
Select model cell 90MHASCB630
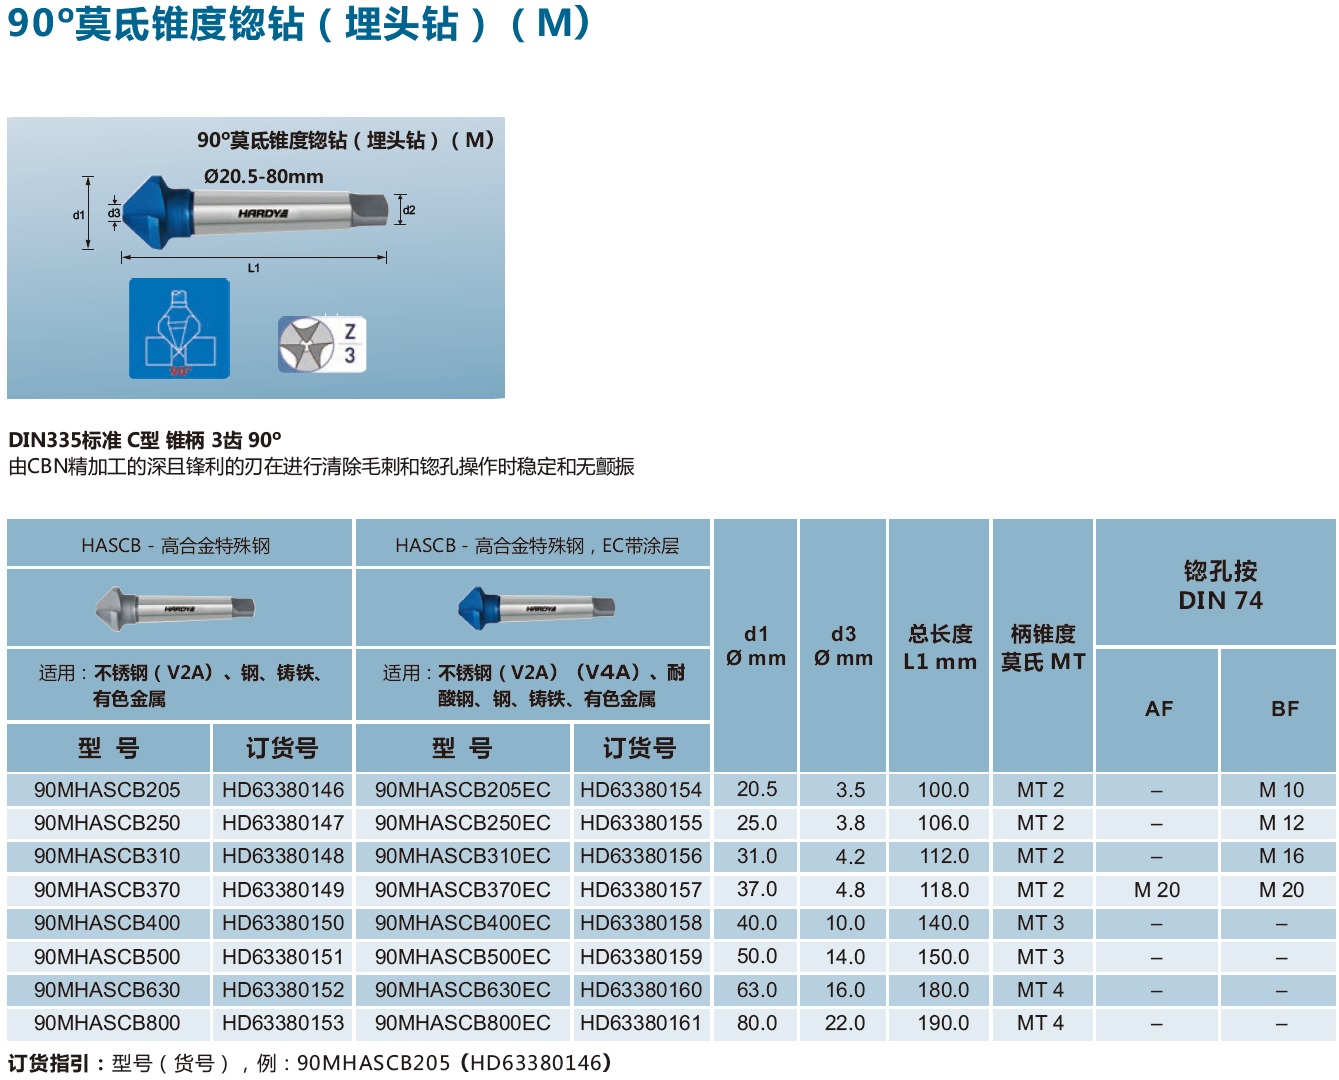click(107, 990)
